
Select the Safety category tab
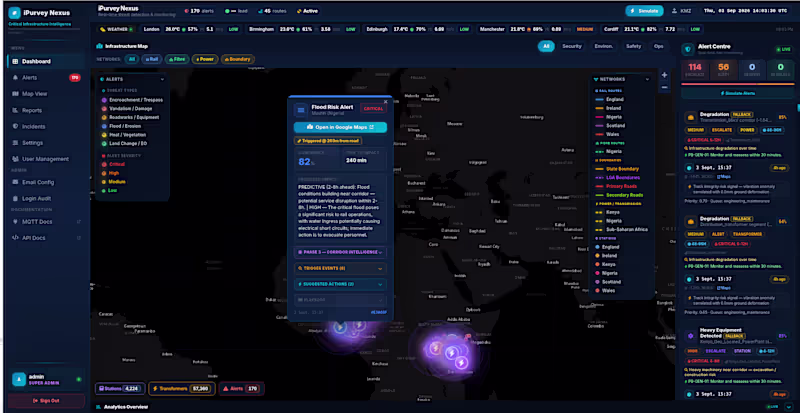pyautogui.click(x=633, y=46)
